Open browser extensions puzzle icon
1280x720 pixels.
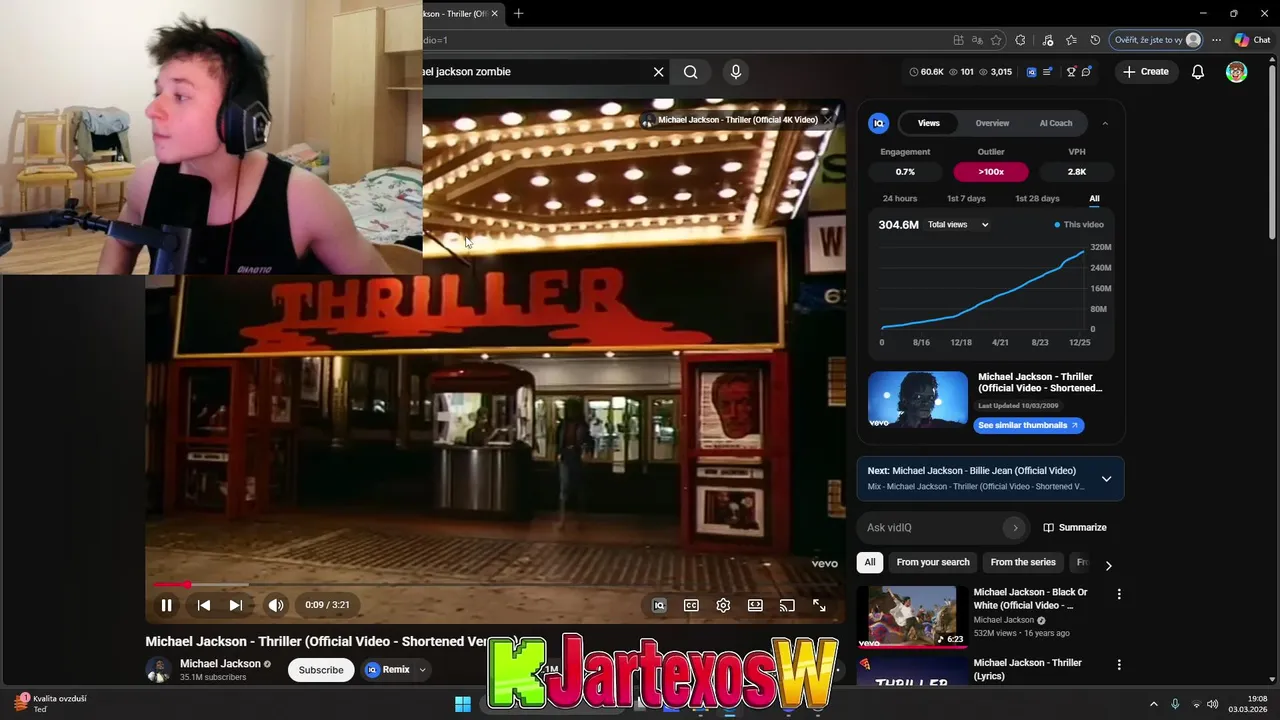1020,40
